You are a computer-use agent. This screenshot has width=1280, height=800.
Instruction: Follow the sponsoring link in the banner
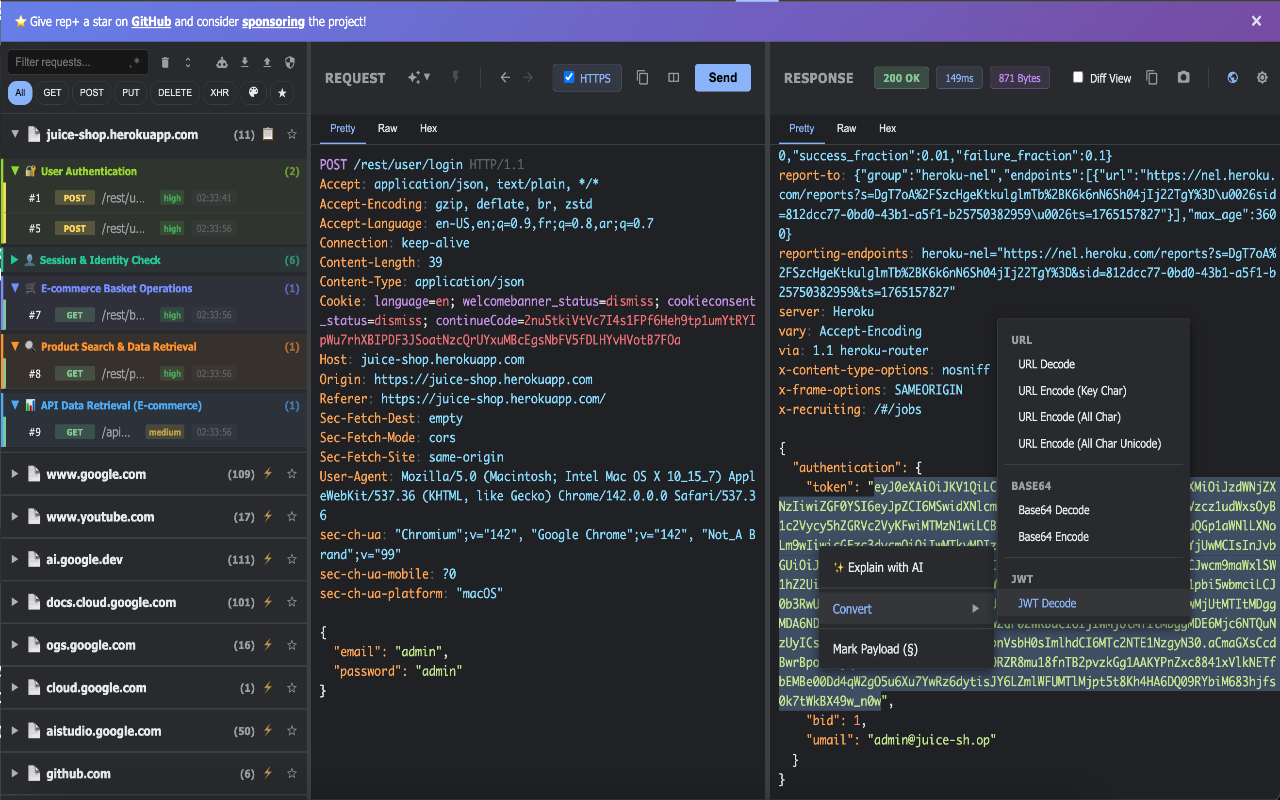point(273,21)
